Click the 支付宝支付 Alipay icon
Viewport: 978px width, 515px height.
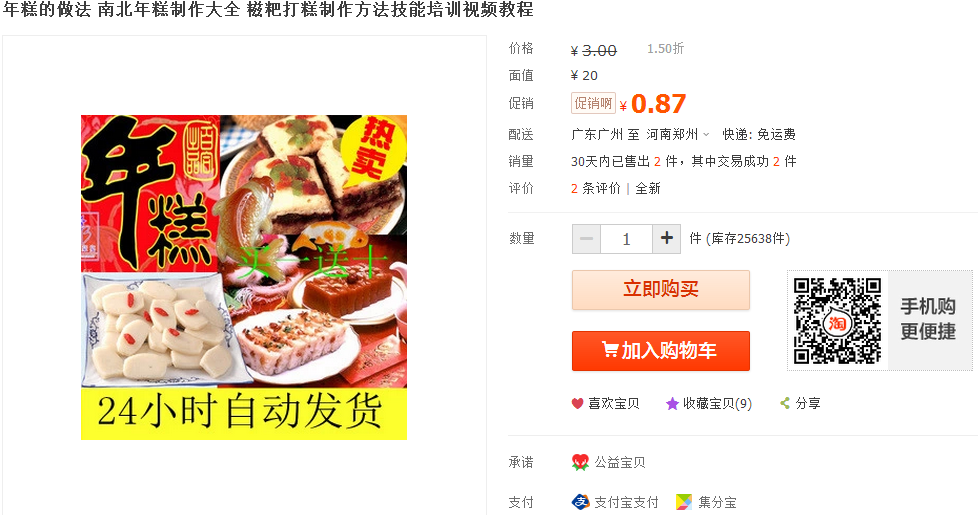point(580,502)
